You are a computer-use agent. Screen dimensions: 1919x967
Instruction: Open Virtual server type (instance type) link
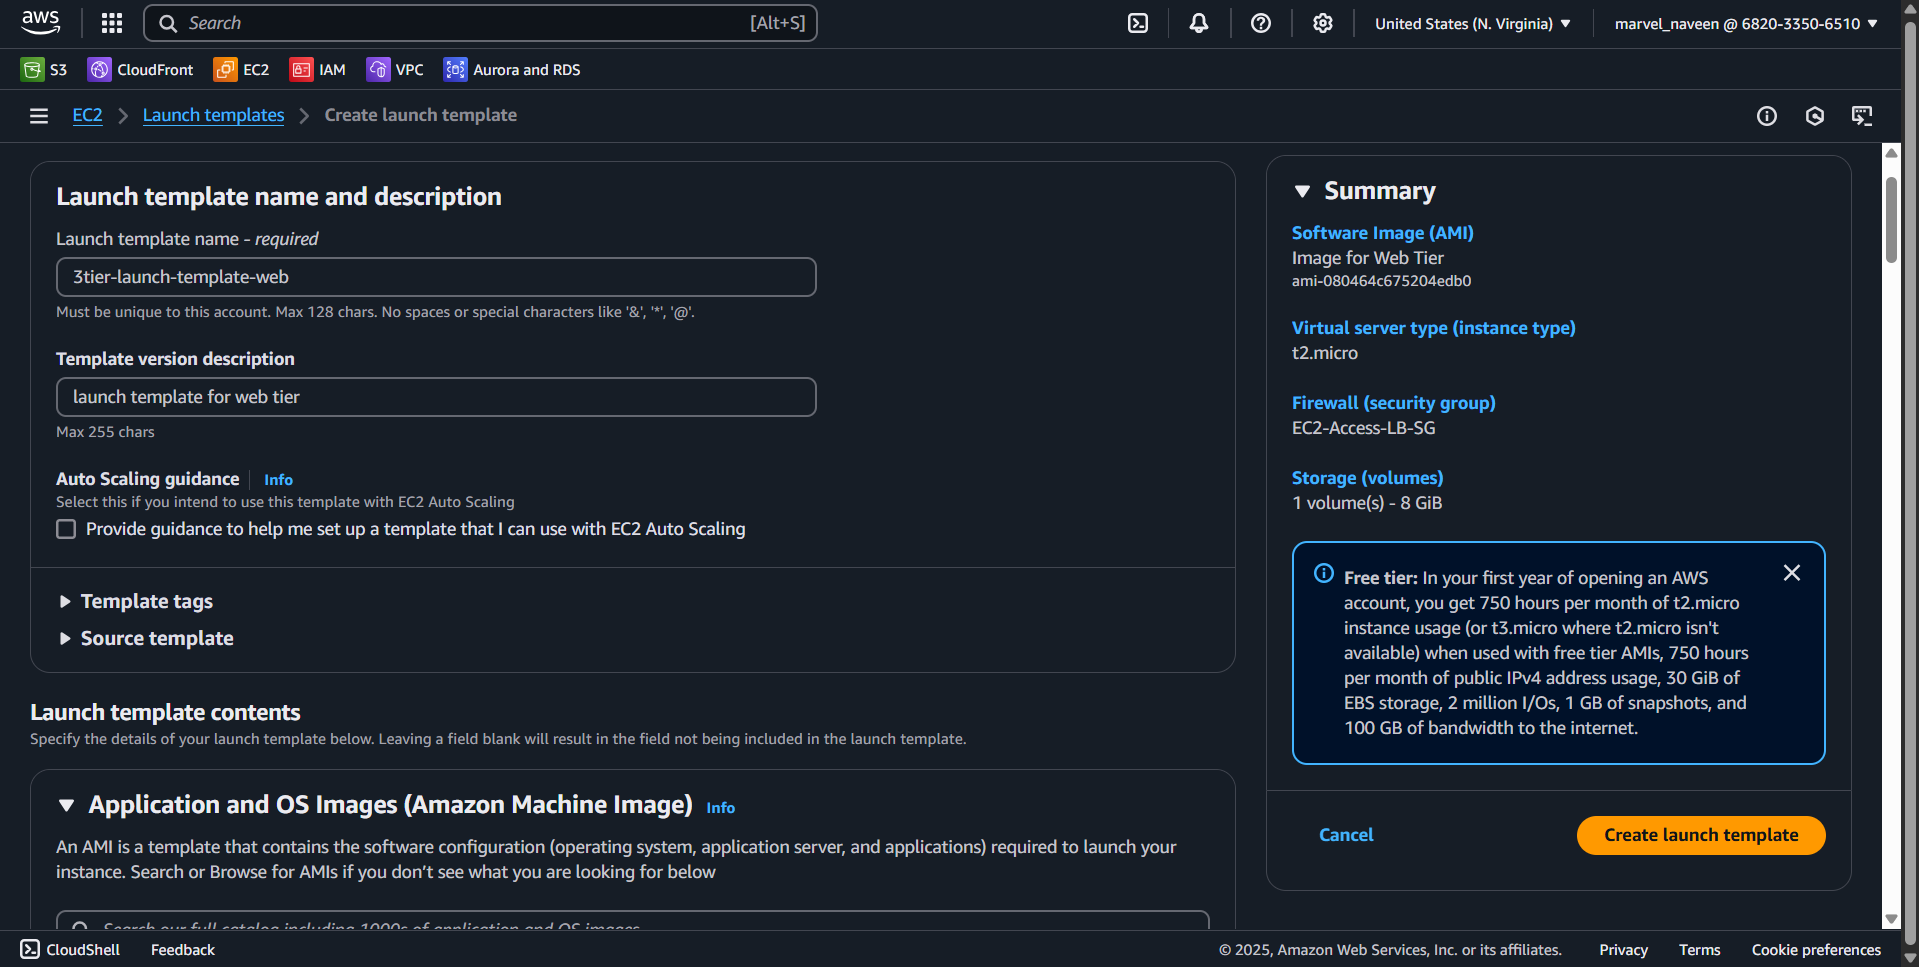(x=1433, y=328)
